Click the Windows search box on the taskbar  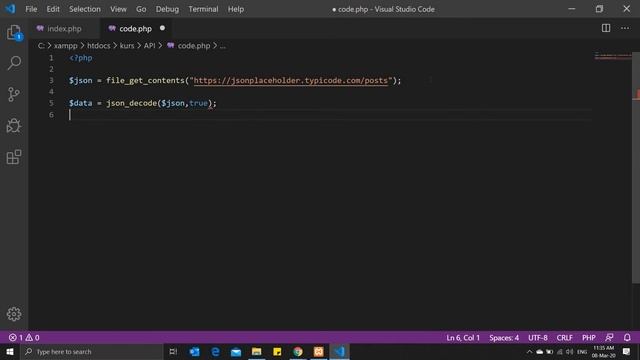pyautogui.click(x=93, y=351)
